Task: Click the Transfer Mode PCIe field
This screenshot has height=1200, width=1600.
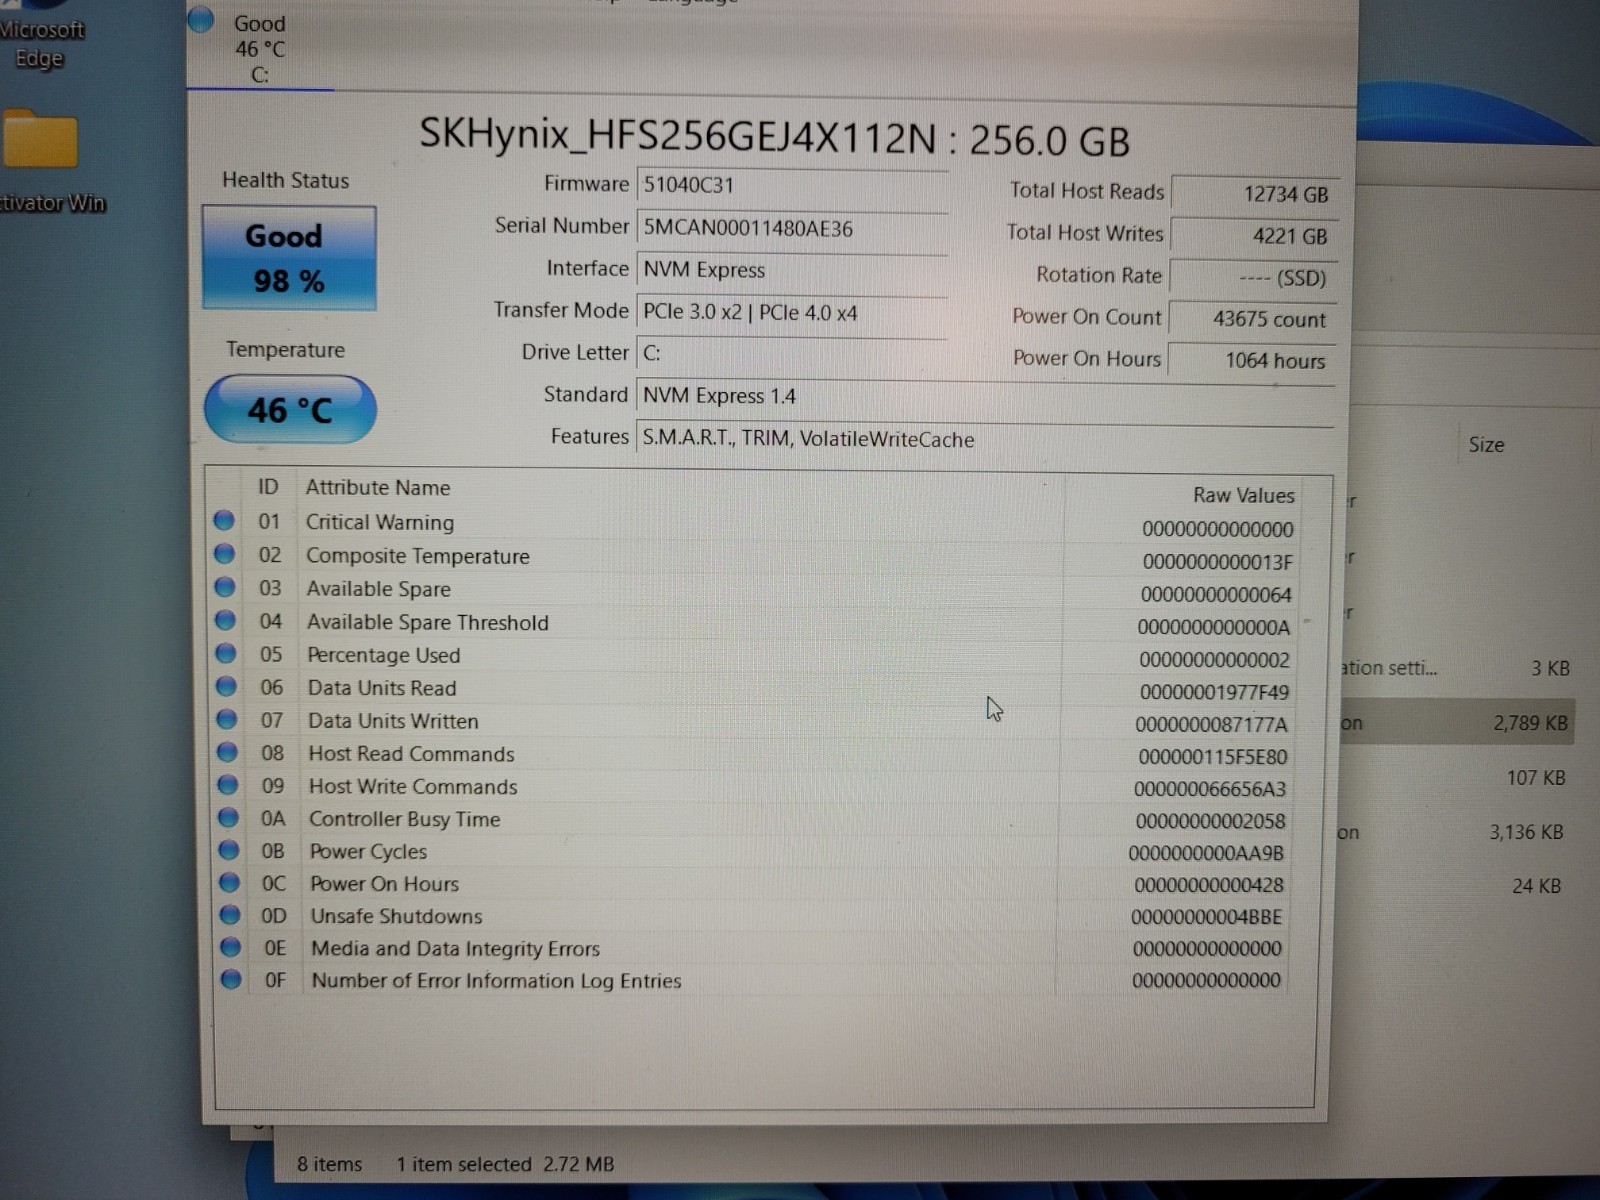Action: (x=792, y=312)
